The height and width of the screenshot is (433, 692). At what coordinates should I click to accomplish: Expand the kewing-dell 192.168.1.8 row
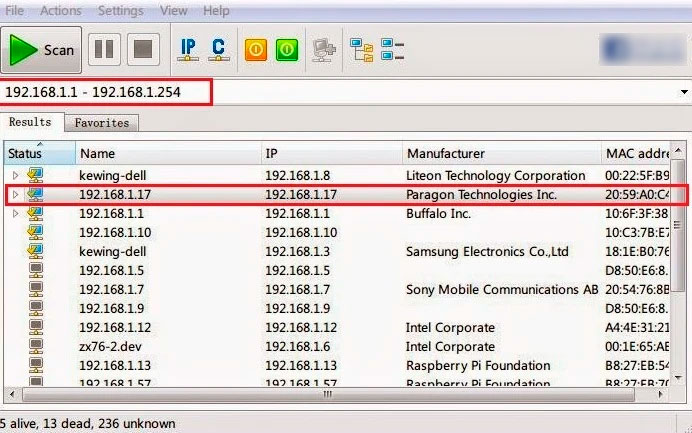tap(15, 176)
